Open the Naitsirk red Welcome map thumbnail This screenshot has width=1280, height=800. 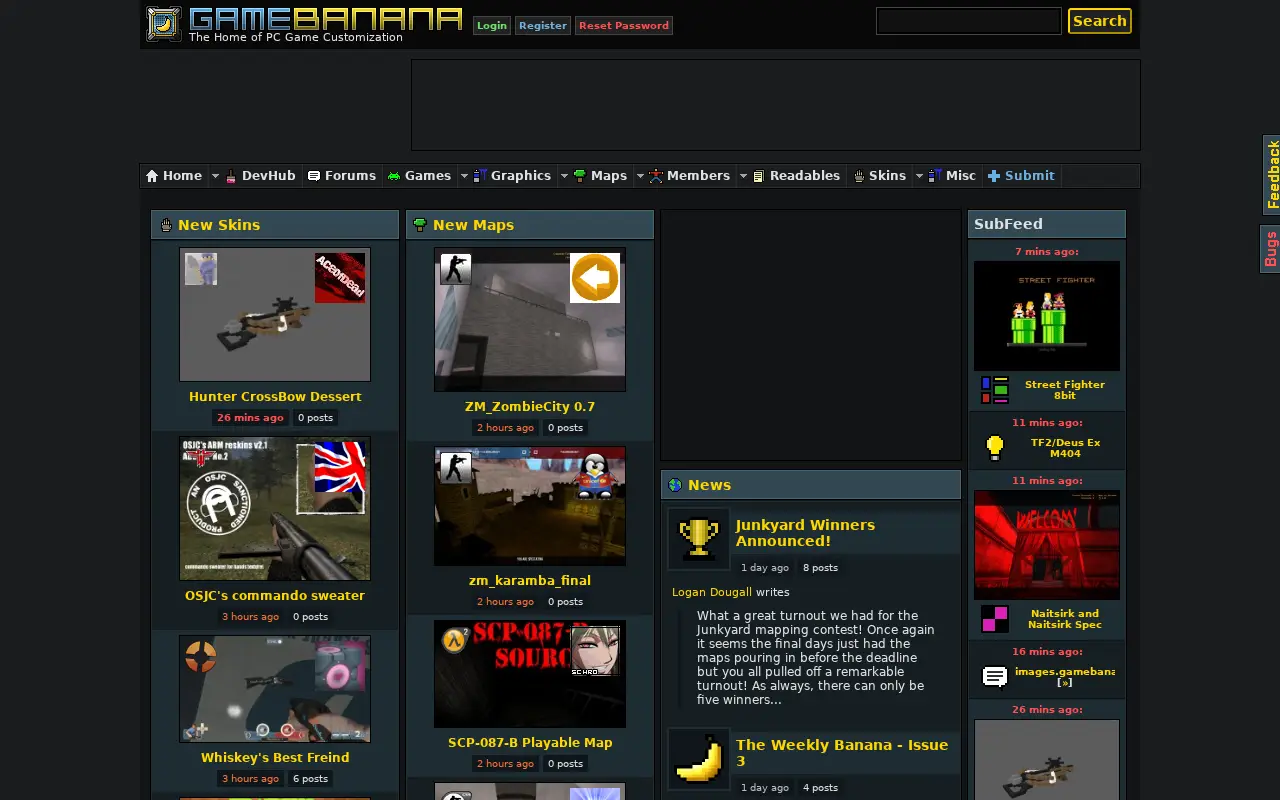click(1047, 545)
